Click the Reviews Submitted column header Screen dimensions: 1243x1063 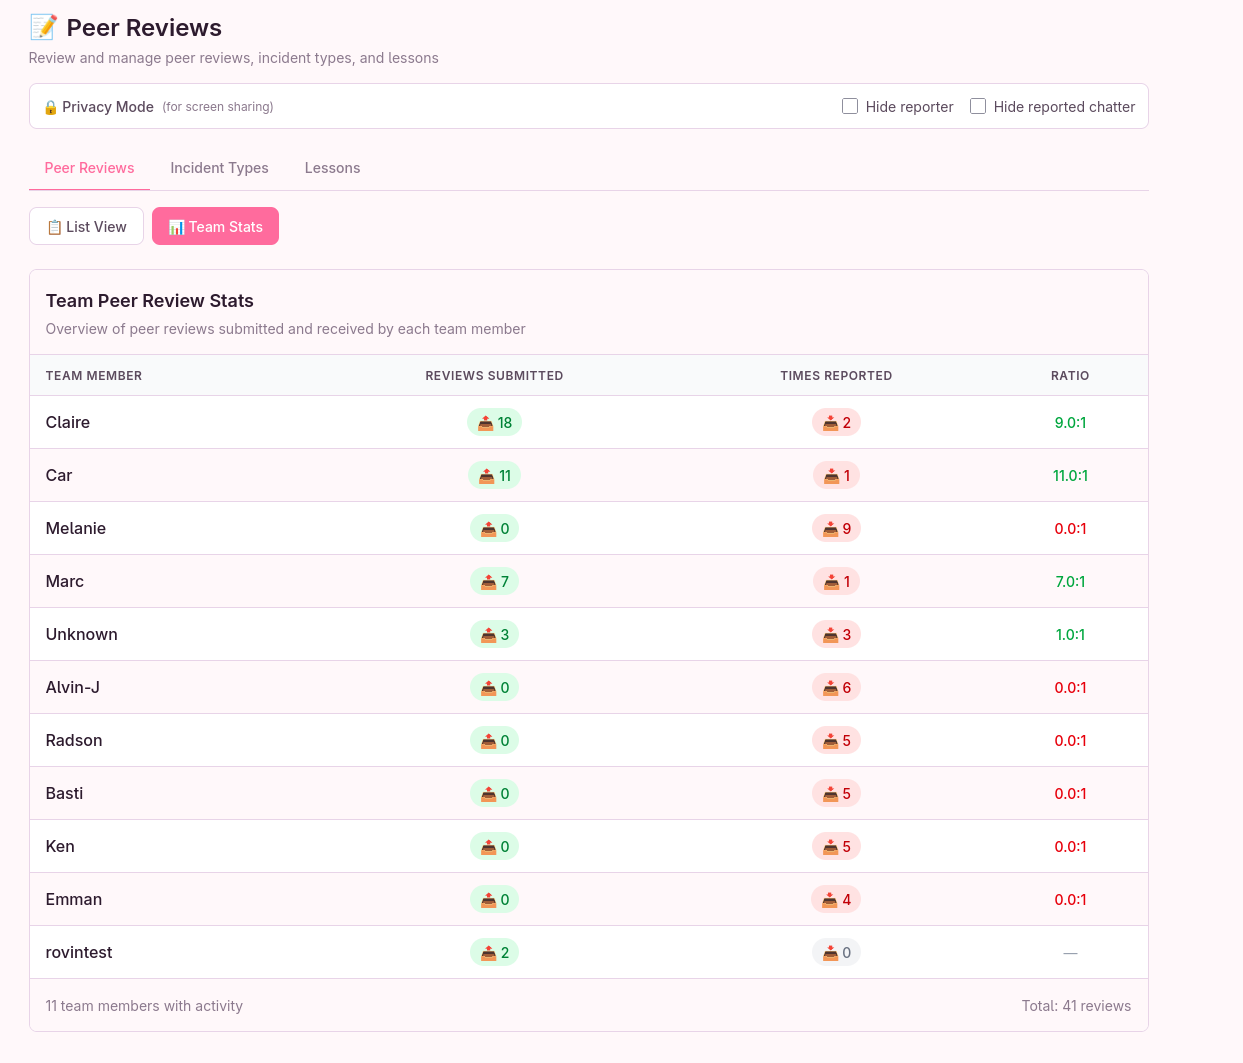tap(494, 376)
